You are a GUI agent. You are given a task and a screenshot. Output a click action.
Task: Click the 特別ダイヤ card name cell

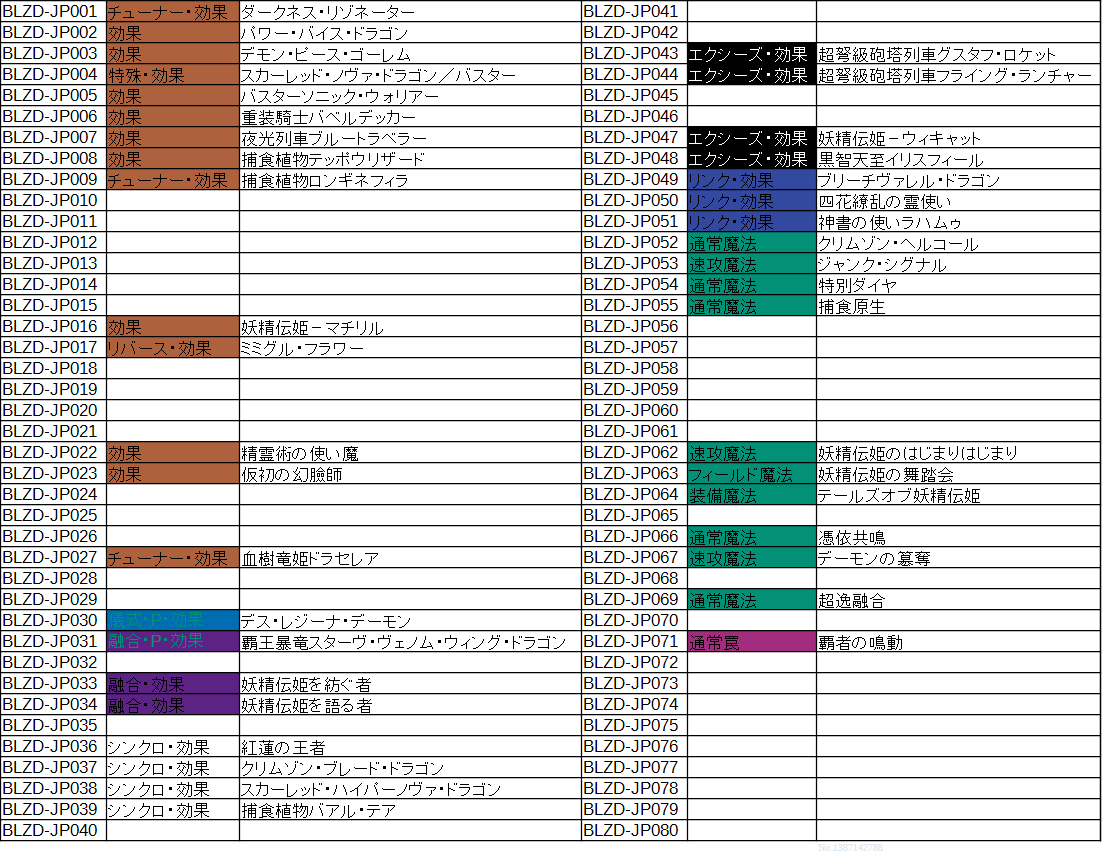[957, 285]
